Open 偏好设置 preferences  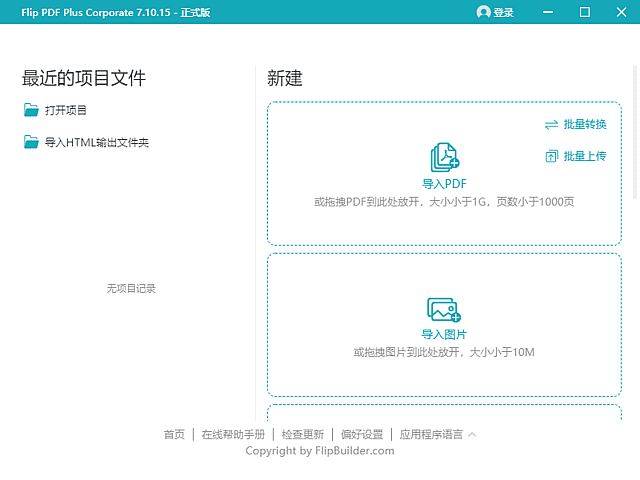tap(361, 435)
